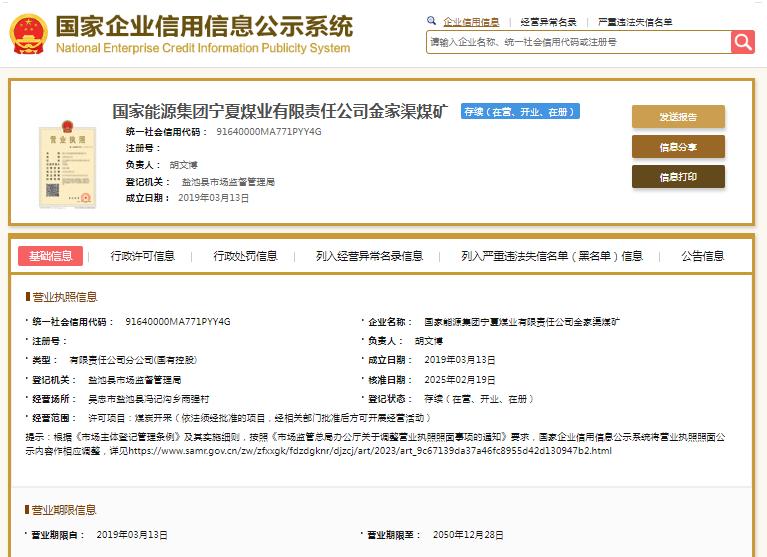This screenshot has height=557, width=767.
Task: Open the 列入严重违法失信名单（黑名单）信息 tab
Action: [552, 256]
